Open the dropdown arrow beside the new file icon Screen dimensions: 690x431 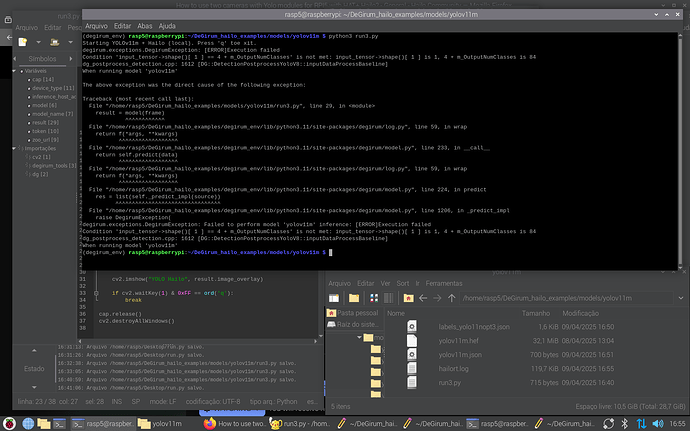click(39, 43)
